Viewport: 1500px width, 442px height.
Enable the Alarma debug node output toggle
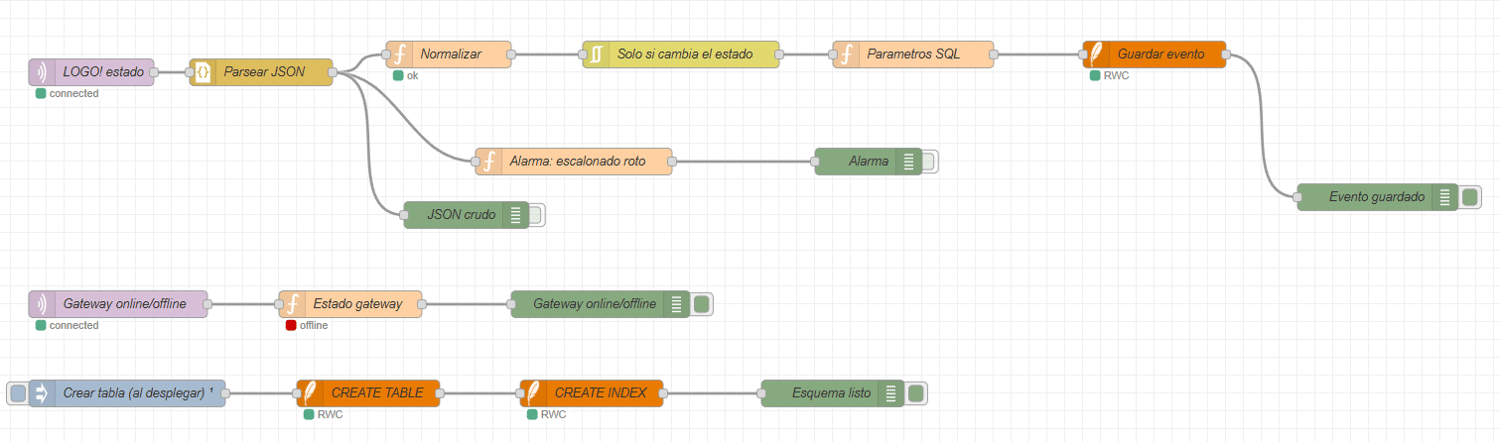(930, 161)
